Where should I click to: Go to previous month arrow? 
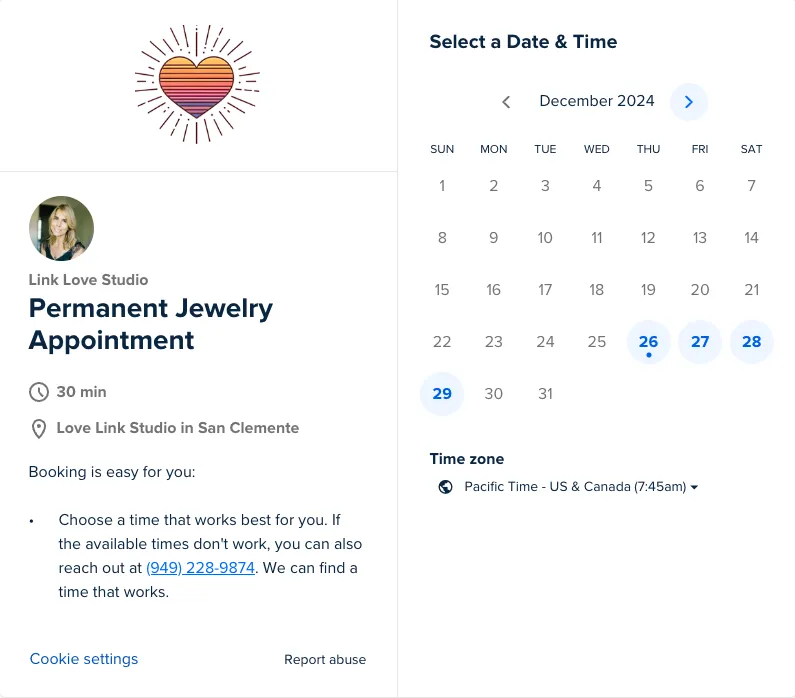(x=506, y=102)
